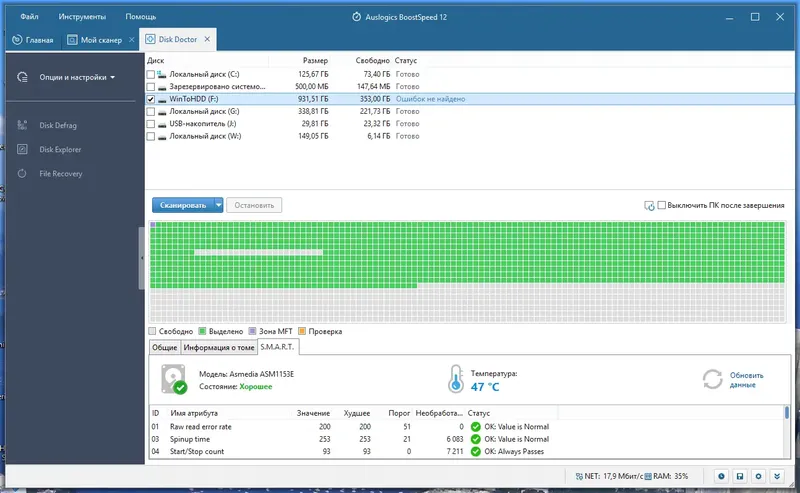
Task: Sort the disk list by Статус column
Action: pyautogui.click(x=406, y=60)
